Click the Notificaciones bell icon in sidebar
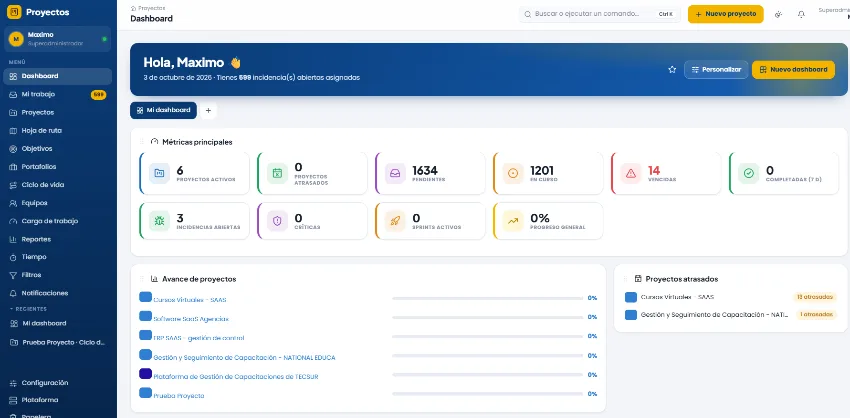This screenshot has height=418, width=850. click(x=14, y=293)
